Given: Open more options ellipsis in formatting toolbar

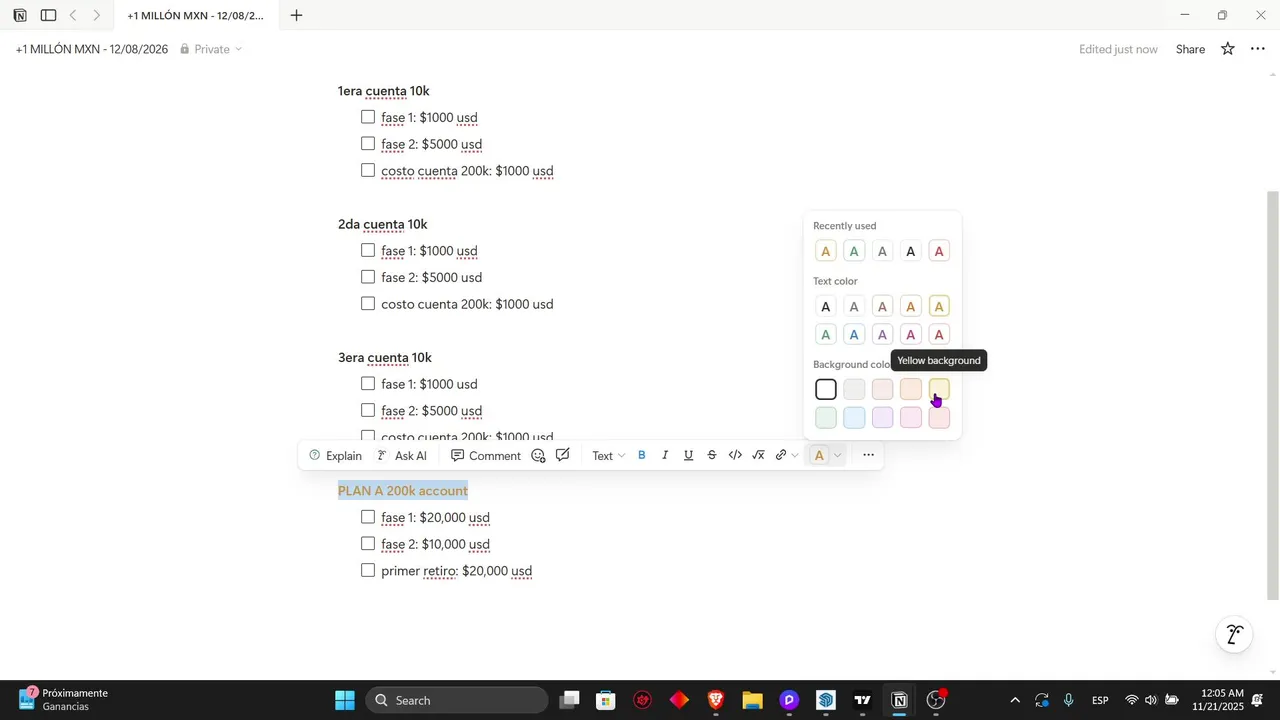Looking at the screenshot, I should (868, 455).
